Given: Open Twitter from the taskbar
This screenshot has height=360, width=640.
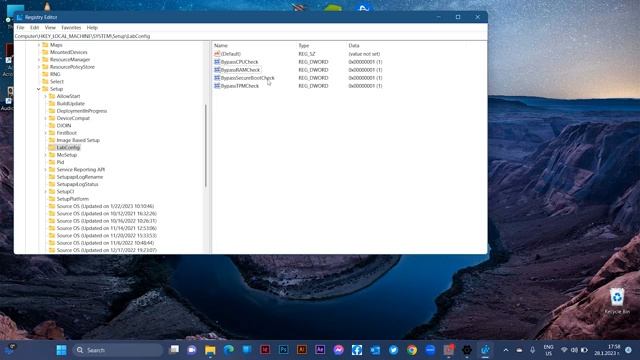Looking at the screenshot, I should coord(393,350).
